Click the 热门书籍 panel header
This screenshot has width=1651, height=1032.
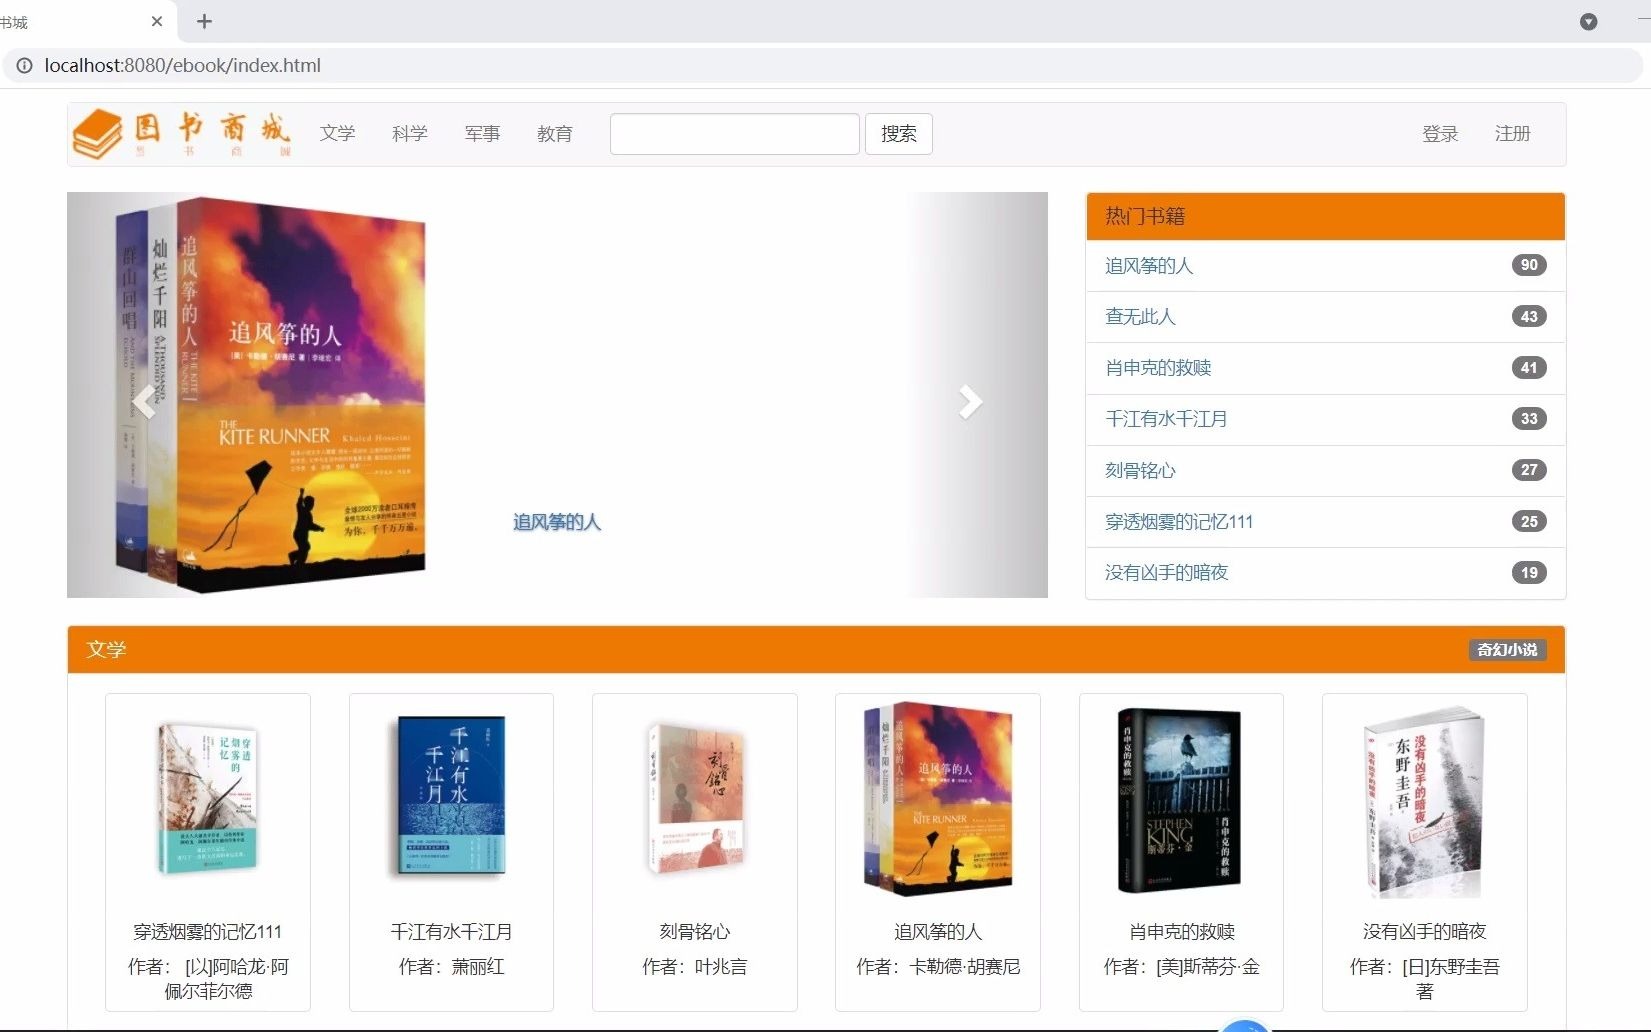click(x=1325, y=216)
